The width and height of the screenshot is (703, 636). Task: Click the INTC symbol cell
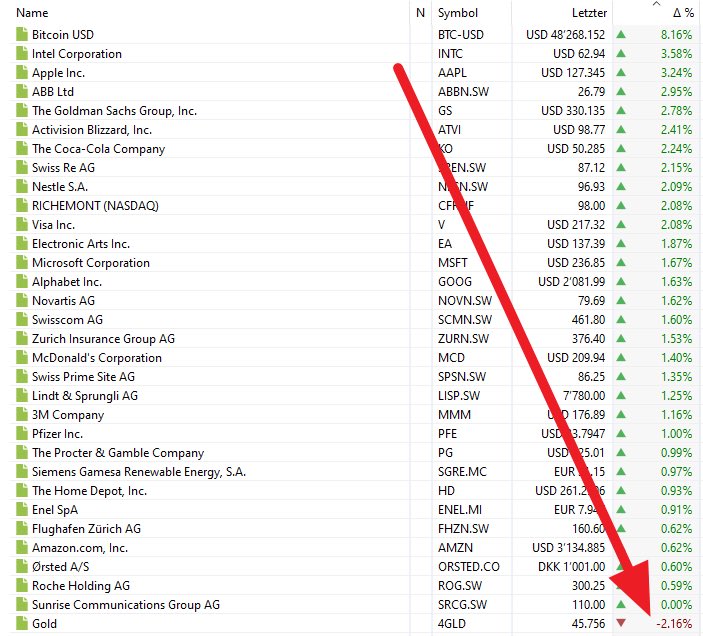click(450, 53)
